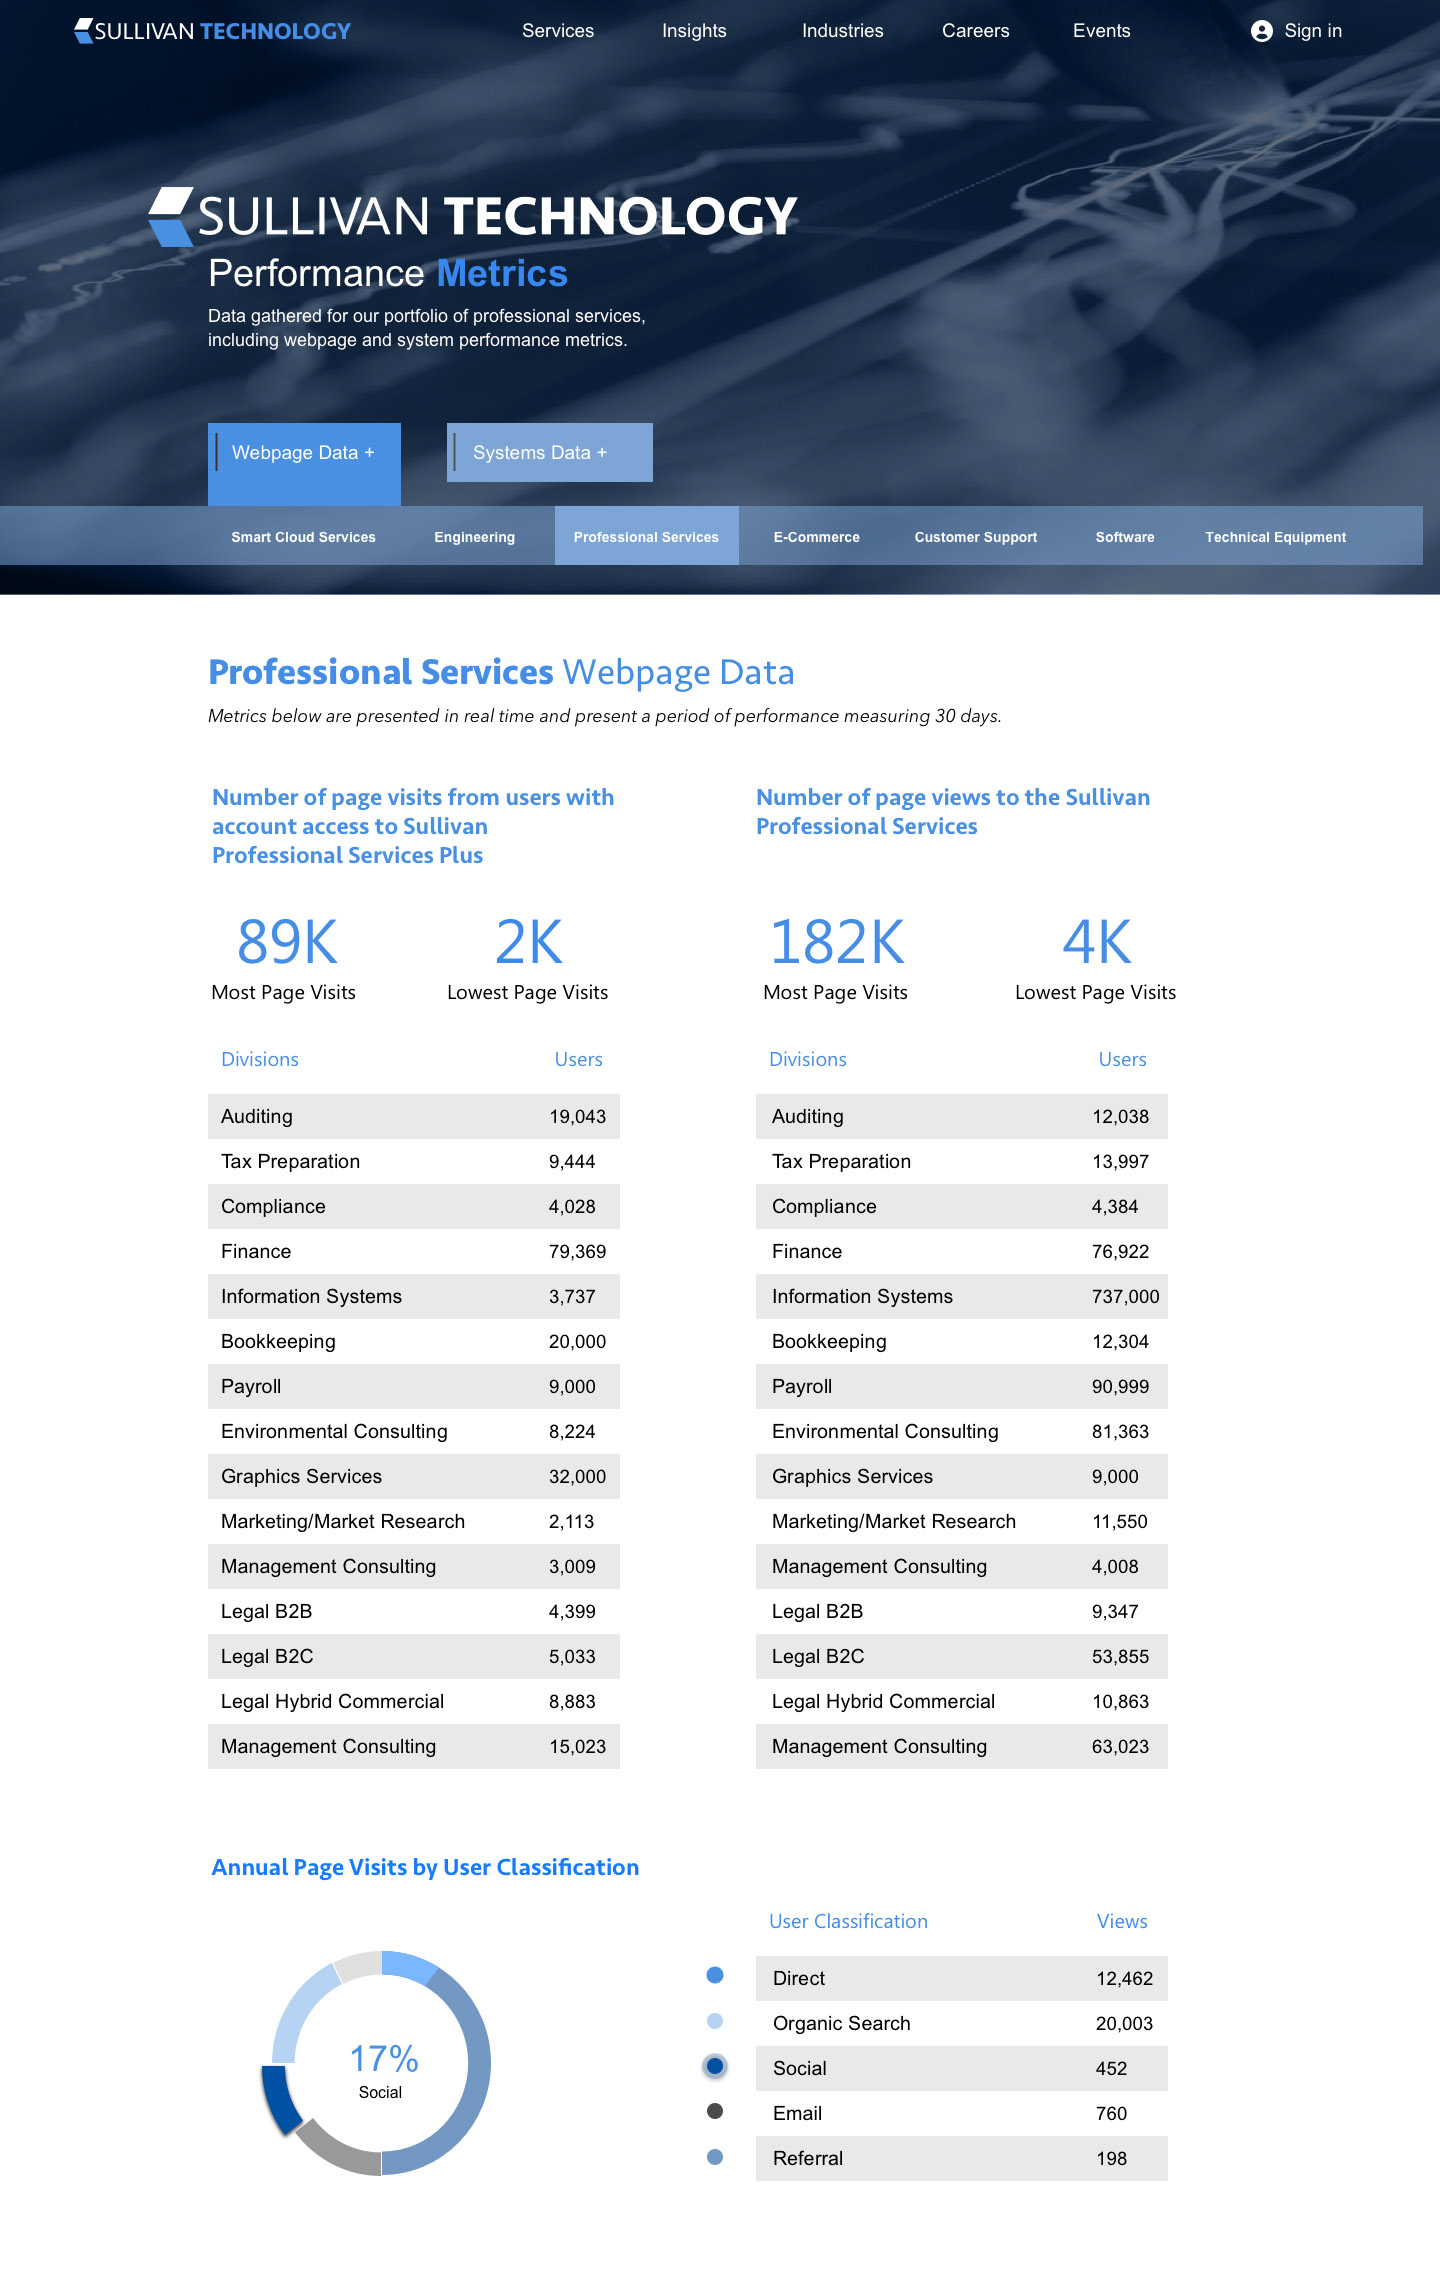Click the large Sullivan Technology hero logo

click(x=473, y=216)
